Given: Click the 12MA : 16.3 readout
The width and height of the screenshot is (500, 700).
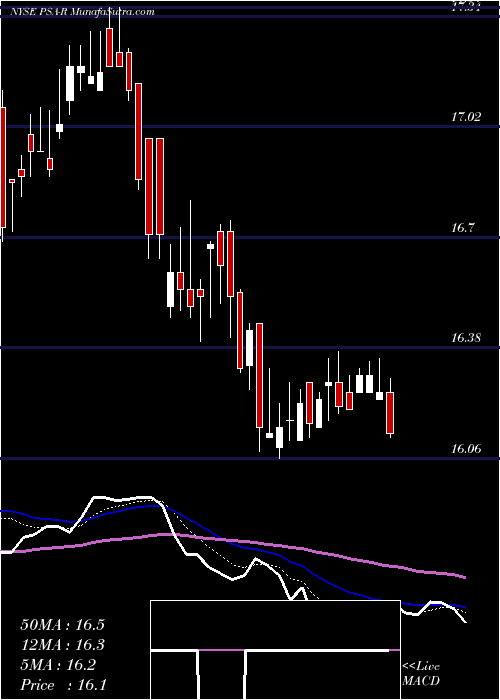Looking at the screenshot, I should tap(62, 645).
